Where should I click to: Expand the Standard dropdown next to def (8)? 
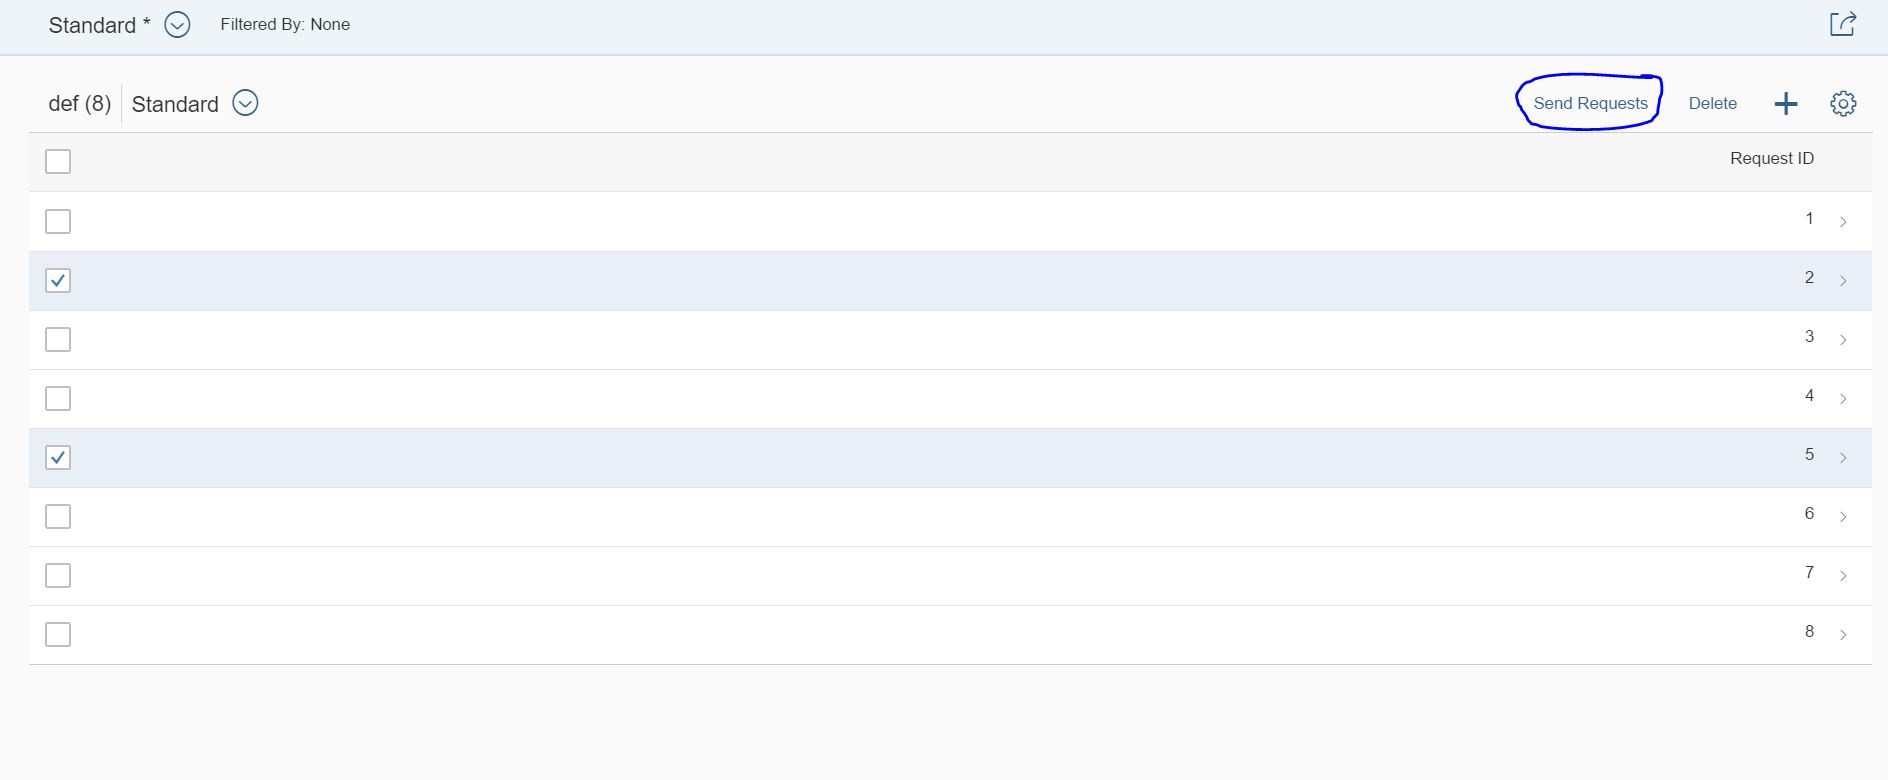[x=245, y=103]
